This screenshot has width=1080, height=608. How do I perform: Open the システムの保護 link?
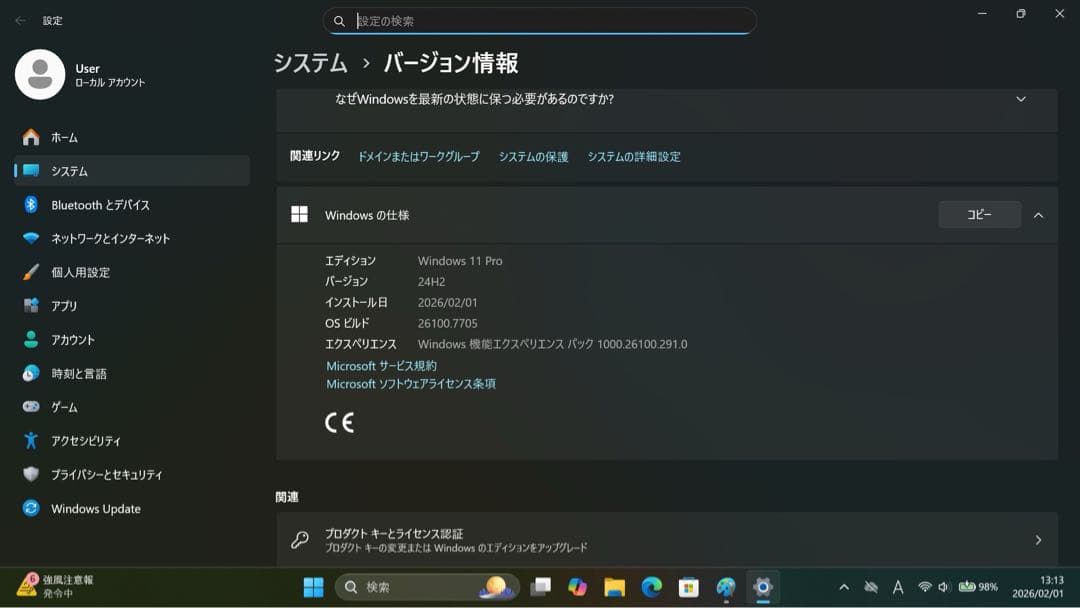pyautogui.click(x=532, y=157)
